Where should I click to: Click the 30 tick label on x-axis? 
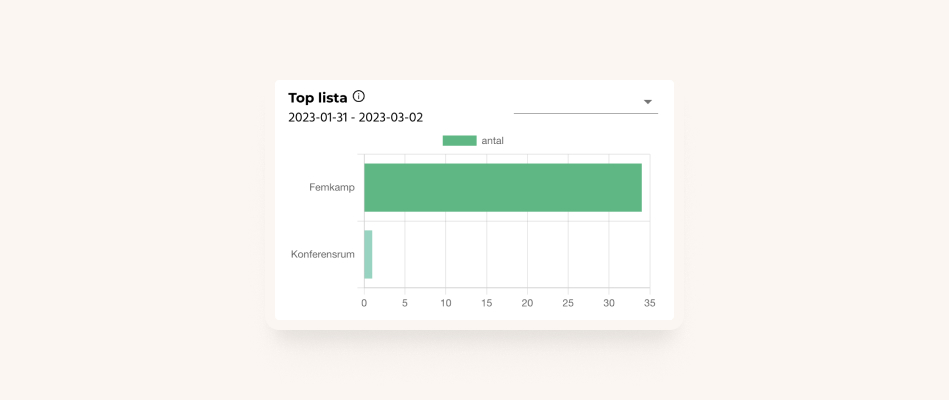pyautogui.click(x=609, y=302)
